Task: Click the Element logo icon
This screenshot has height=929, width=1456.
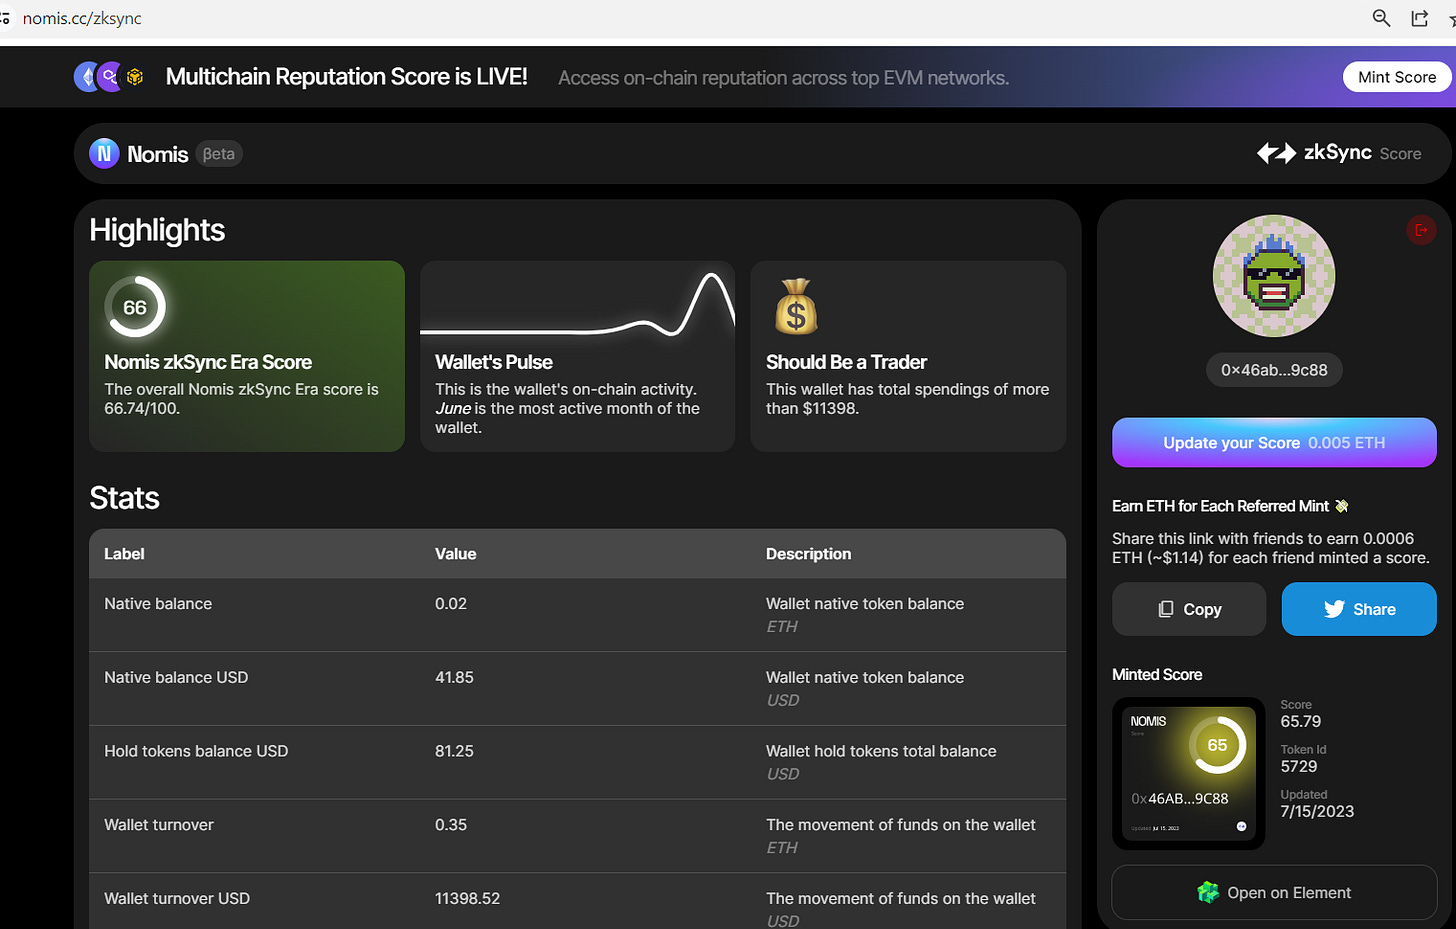Action: (x=1208, y=892)
